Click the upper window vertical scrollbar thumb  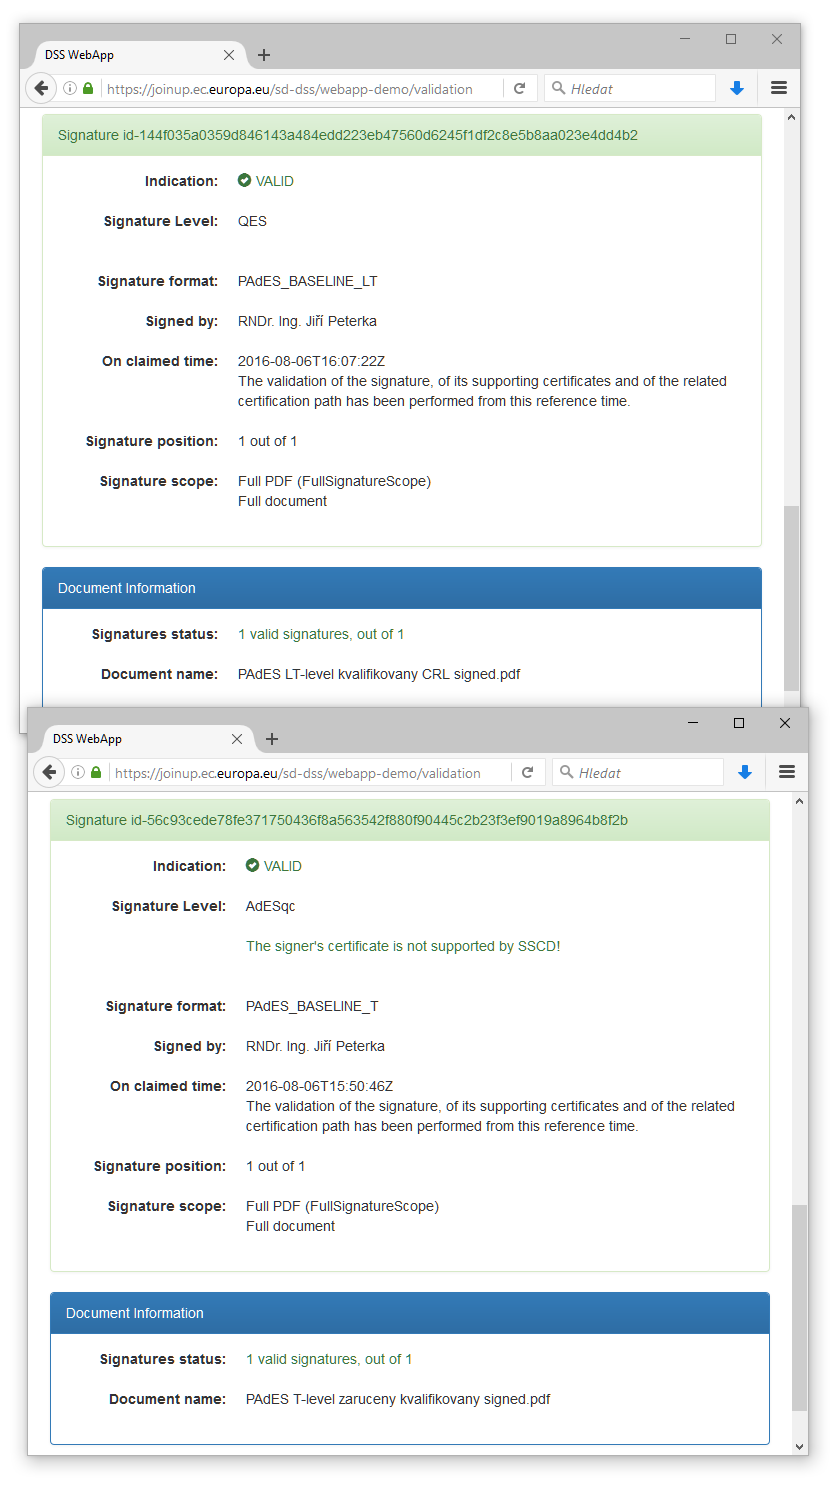[x=792, y=597]
